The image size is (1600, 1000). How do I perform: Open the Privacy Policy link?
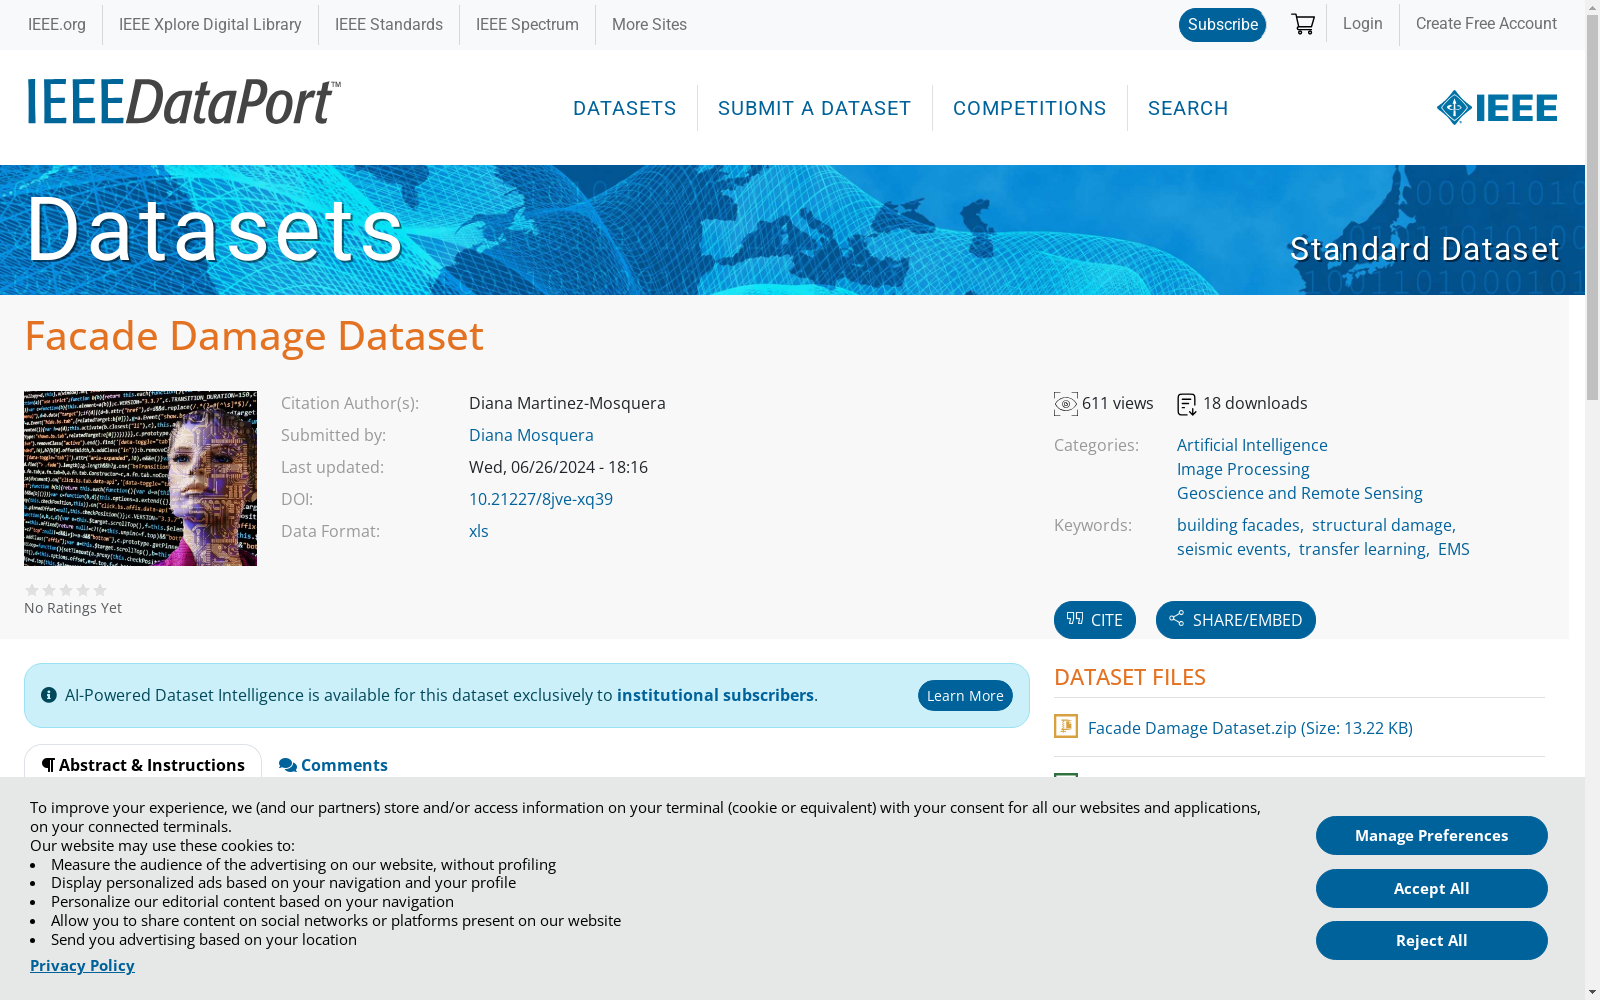point(82,965)
